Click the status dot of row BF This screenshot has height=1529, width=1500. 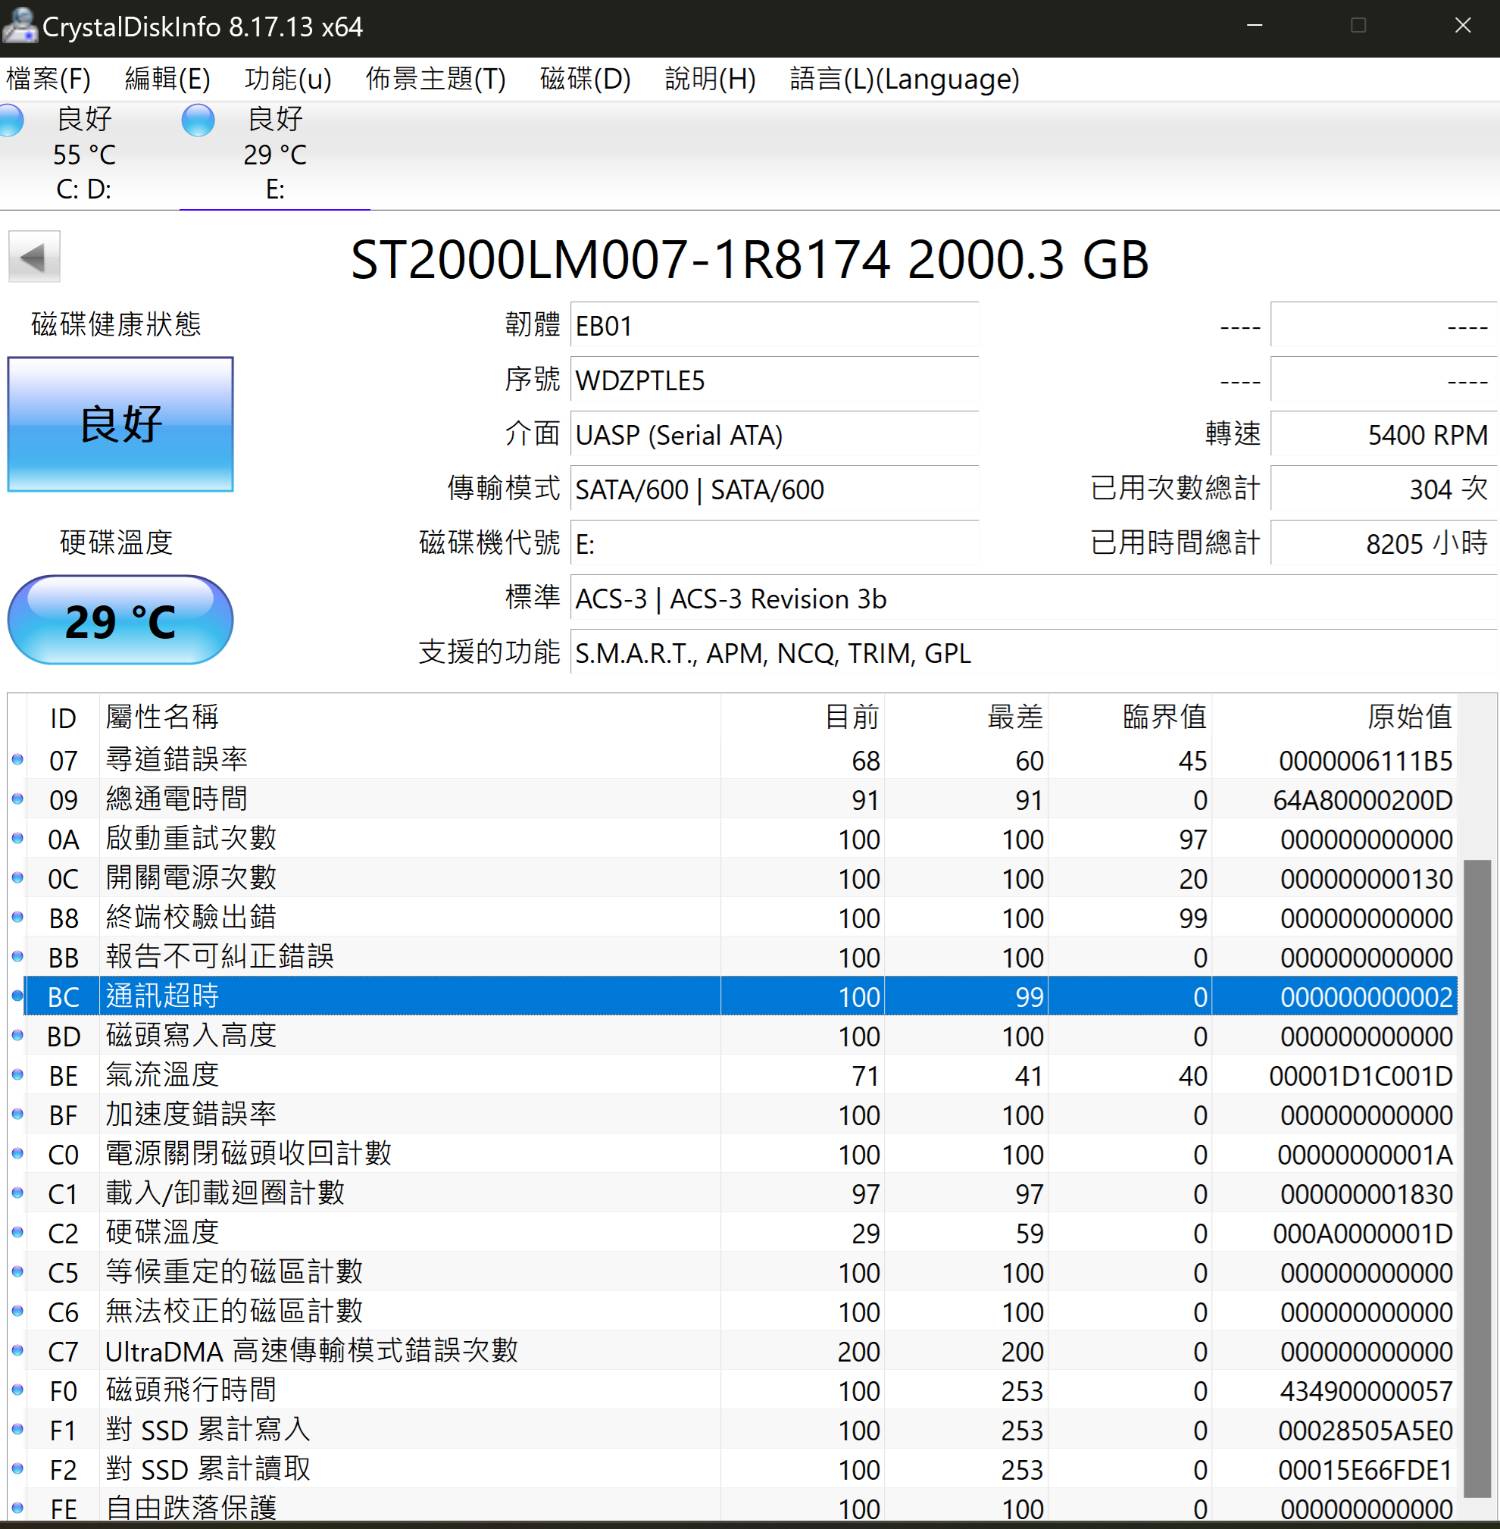point(17,1115)
